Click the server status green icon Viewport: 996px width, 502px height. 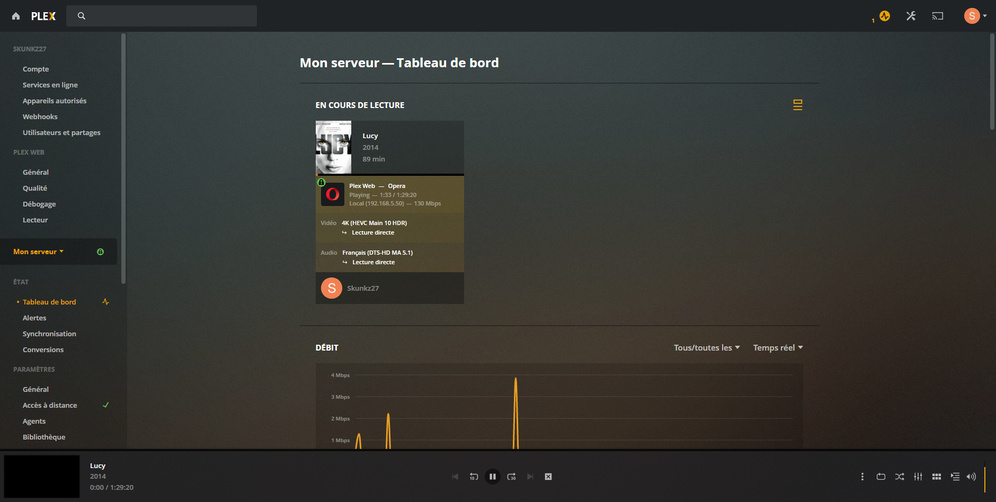(100, 252)
